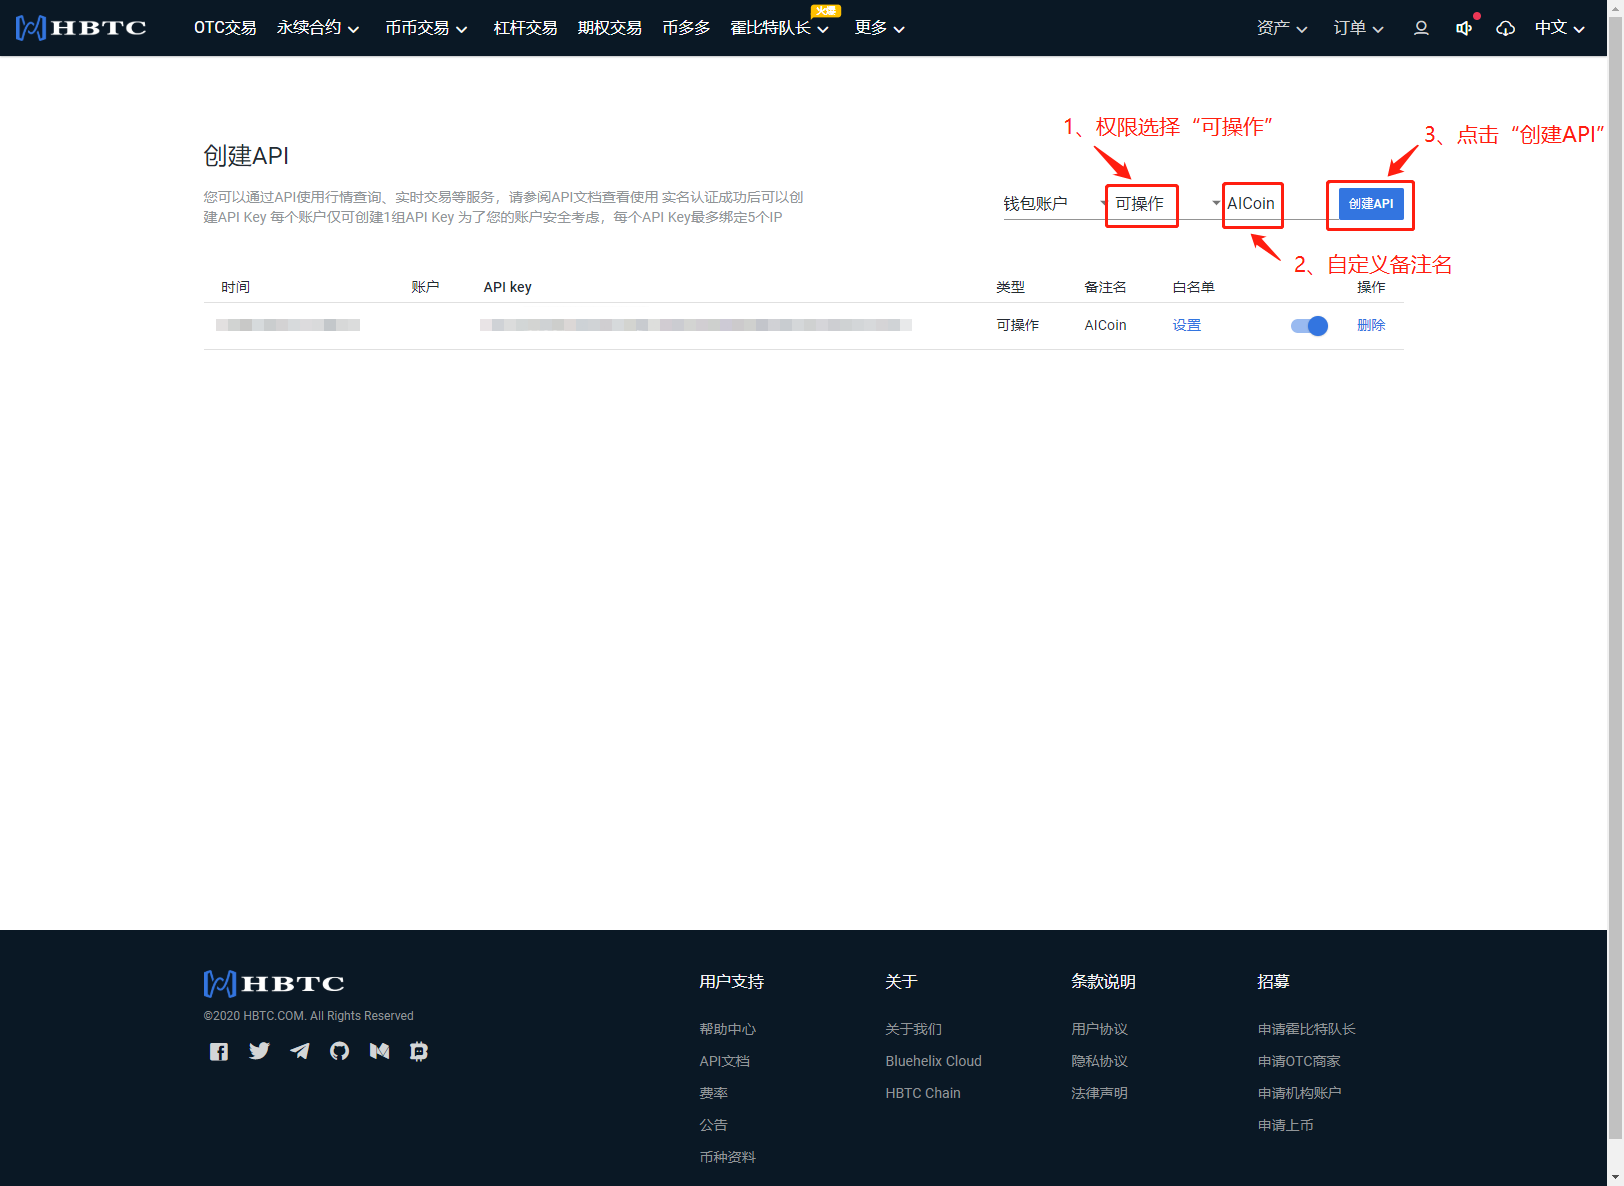Click 设置 whitelist link for AICoin

coord(1187,325)
